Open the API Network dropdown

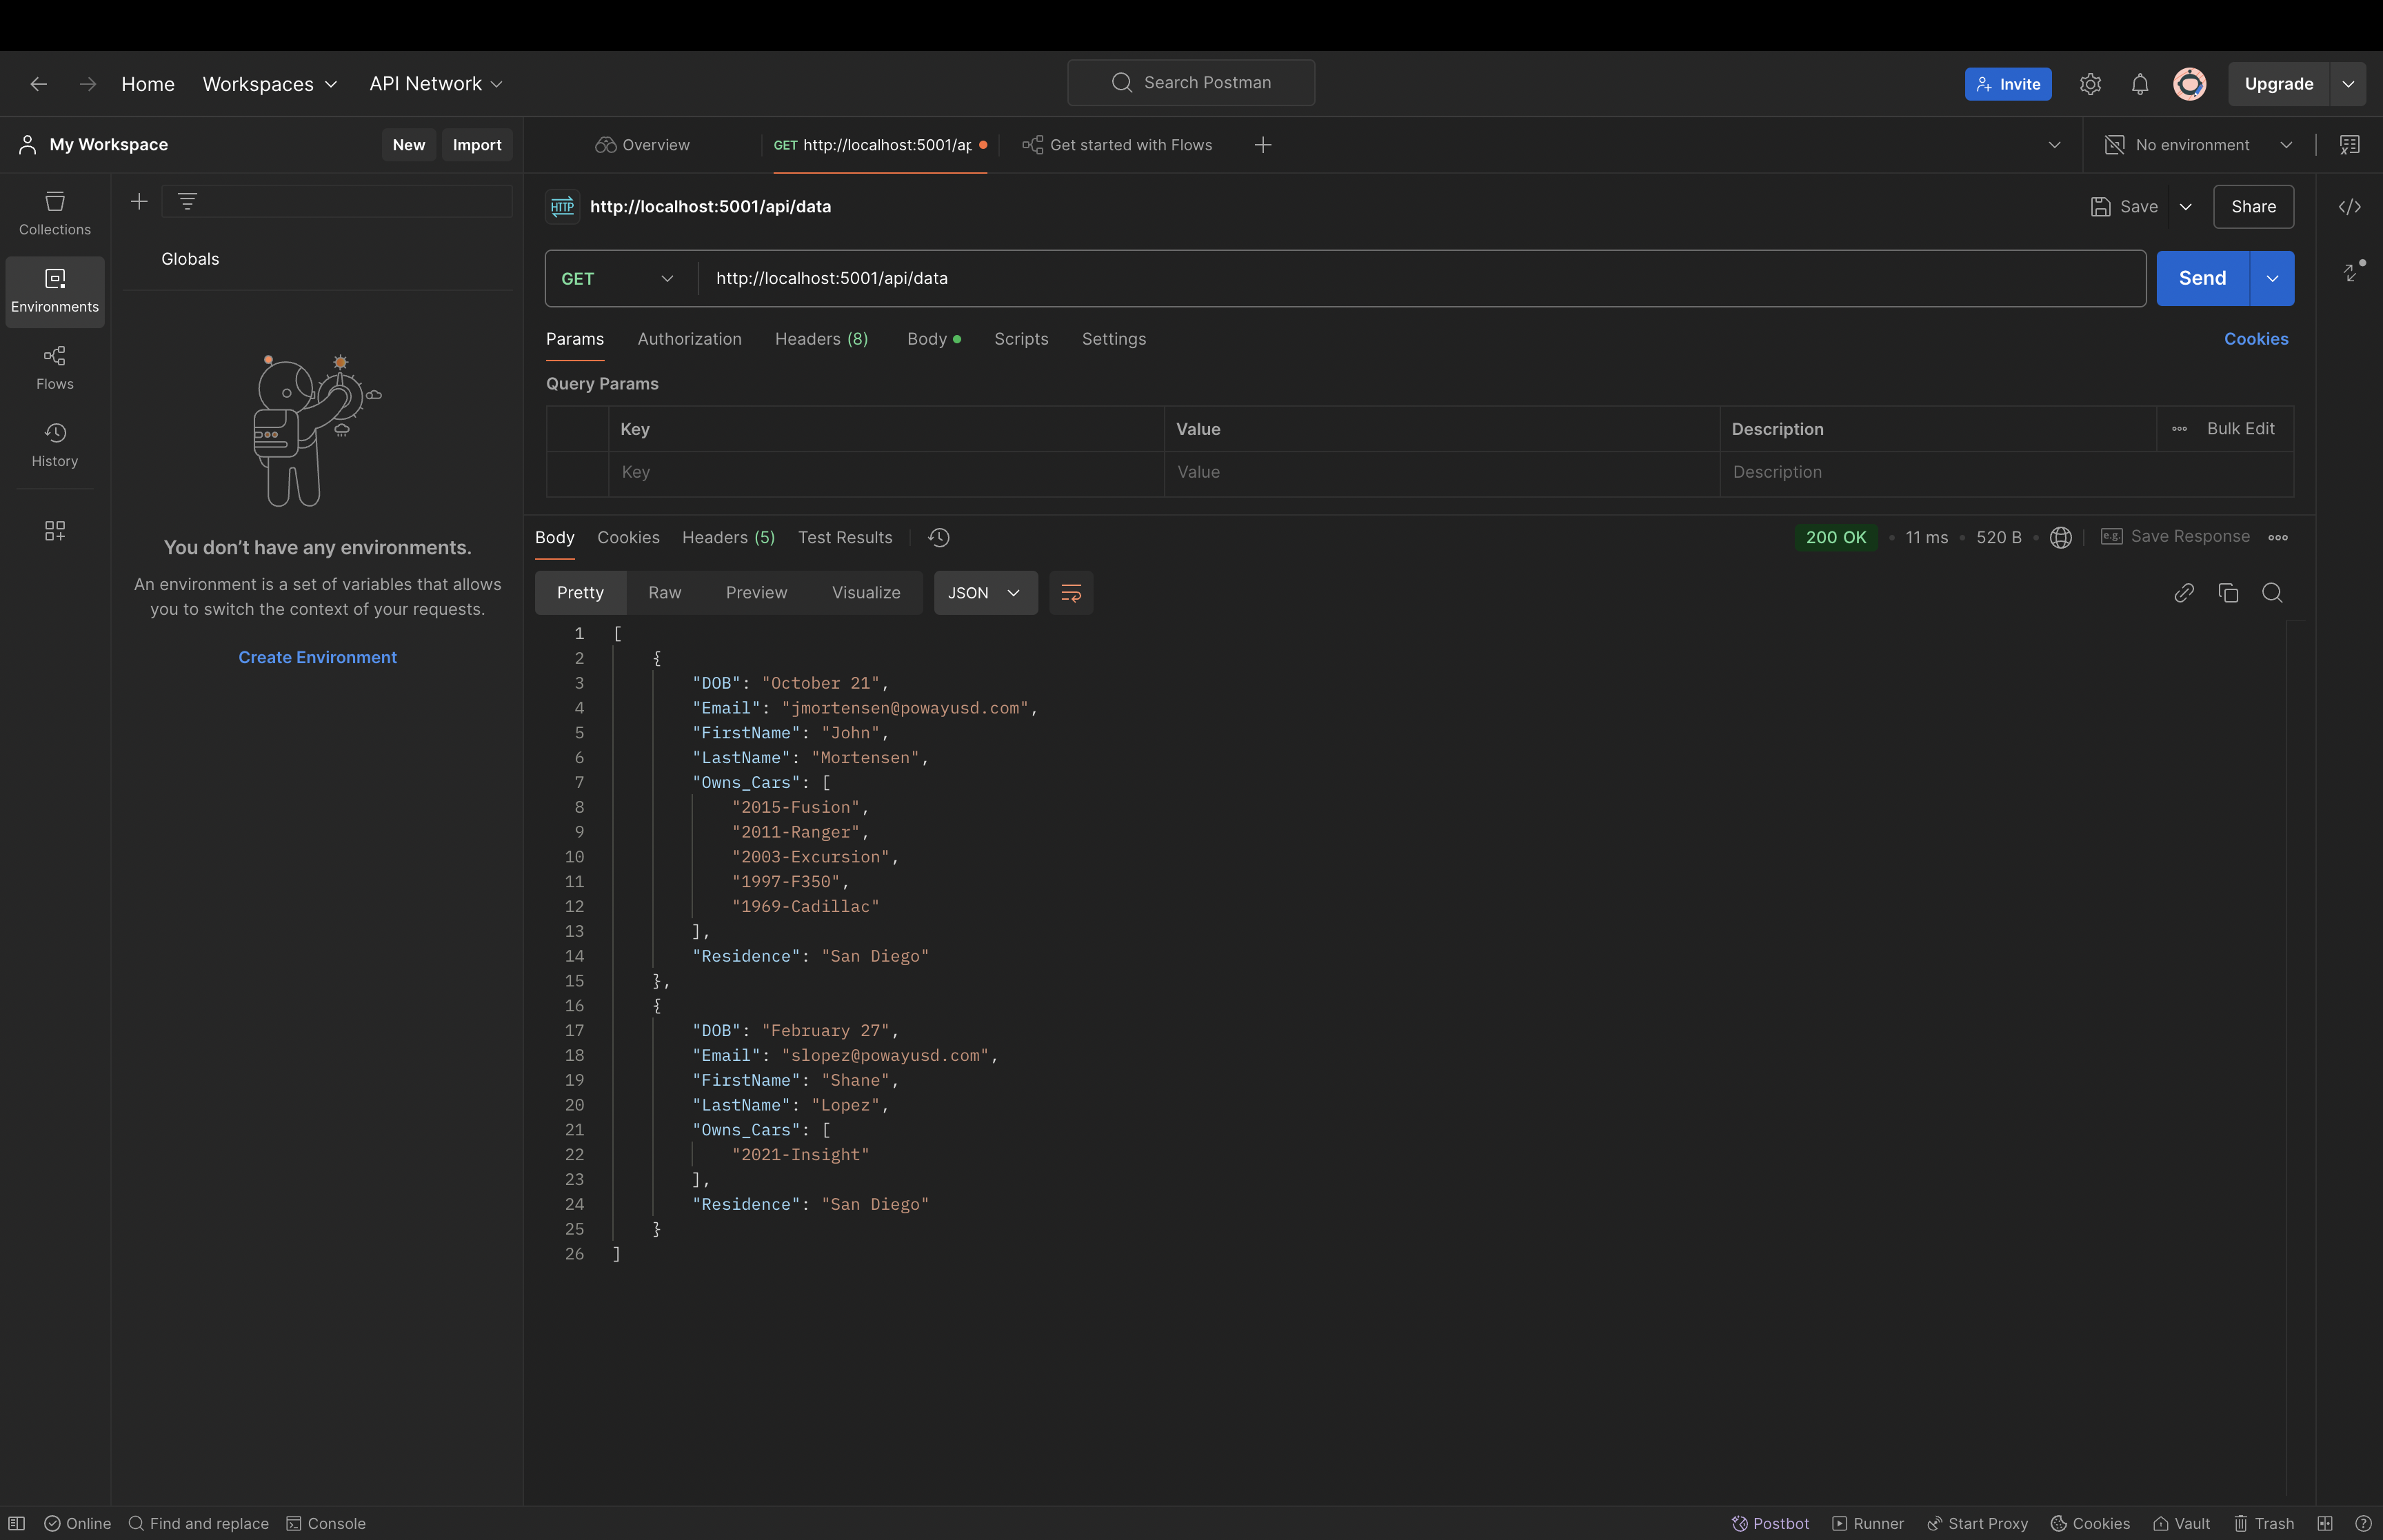tap(436, 84)
